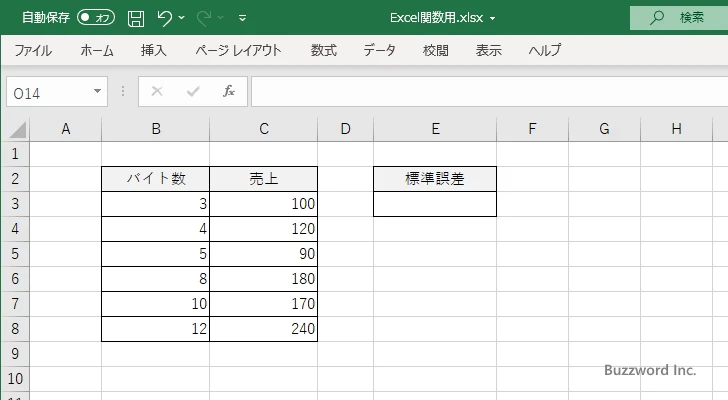Select column H header
This screenshot has height=400, width=728.
(676, 129)
